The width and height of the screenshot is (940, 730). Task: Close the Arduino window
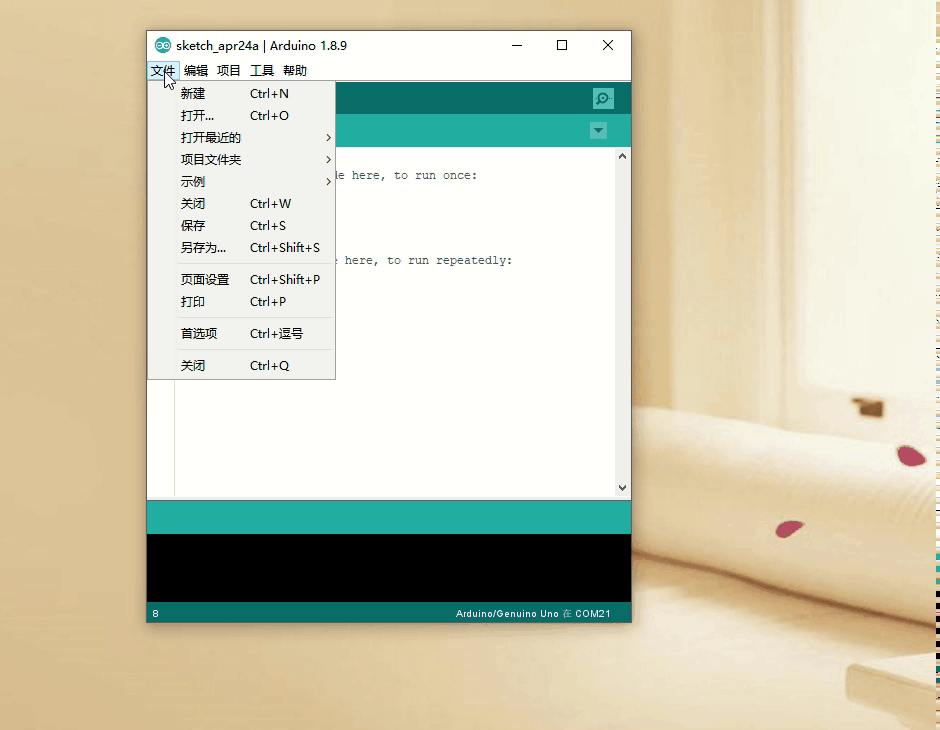(x=608, y=46)
